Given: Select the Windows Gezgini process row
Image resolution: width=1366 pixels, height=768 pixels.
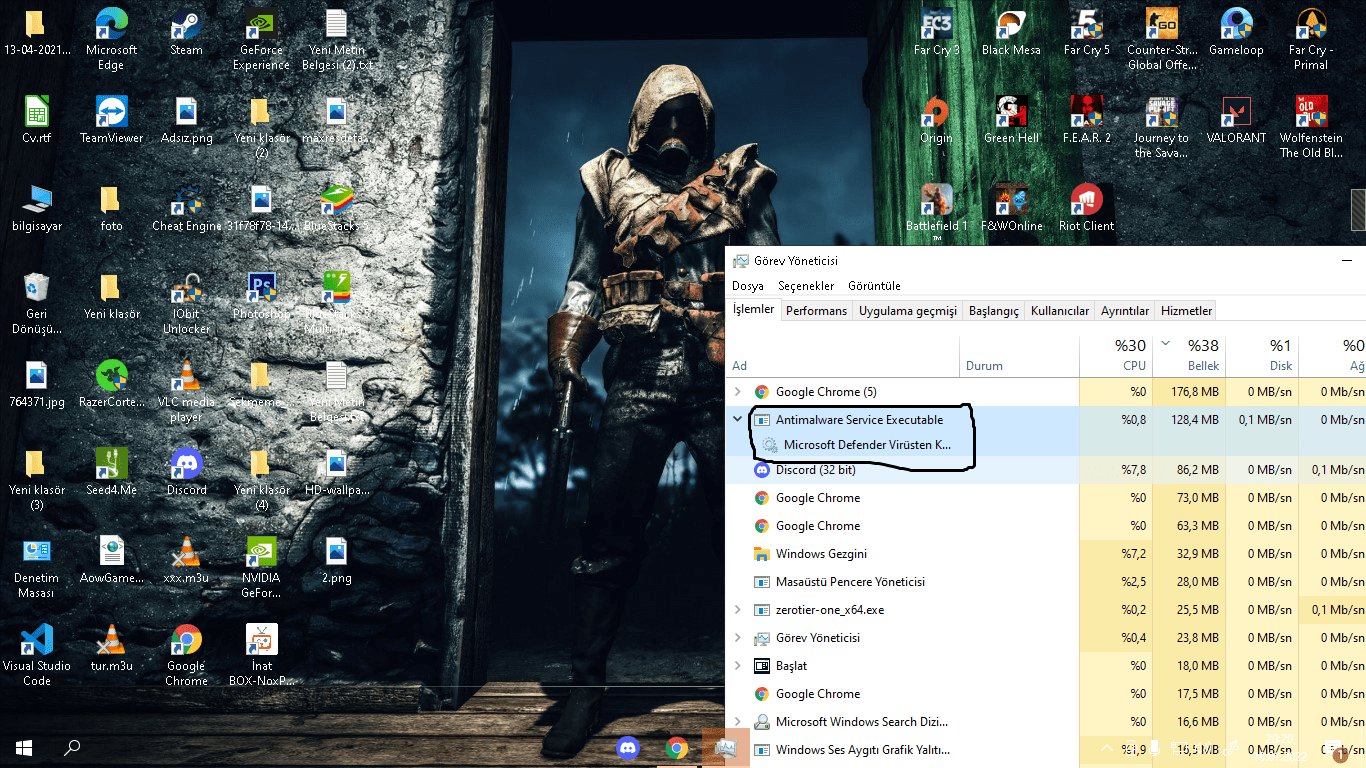Looking at the screenshot, I should pyautogui.click(x=1046, y=554).
